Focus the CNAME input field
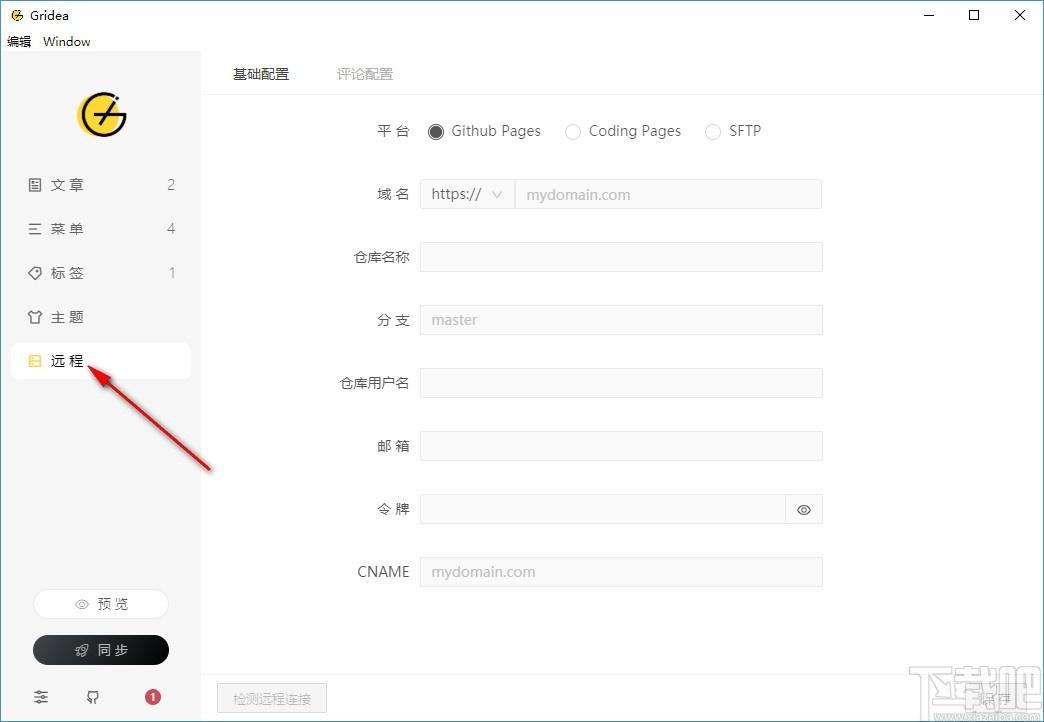 621,572
